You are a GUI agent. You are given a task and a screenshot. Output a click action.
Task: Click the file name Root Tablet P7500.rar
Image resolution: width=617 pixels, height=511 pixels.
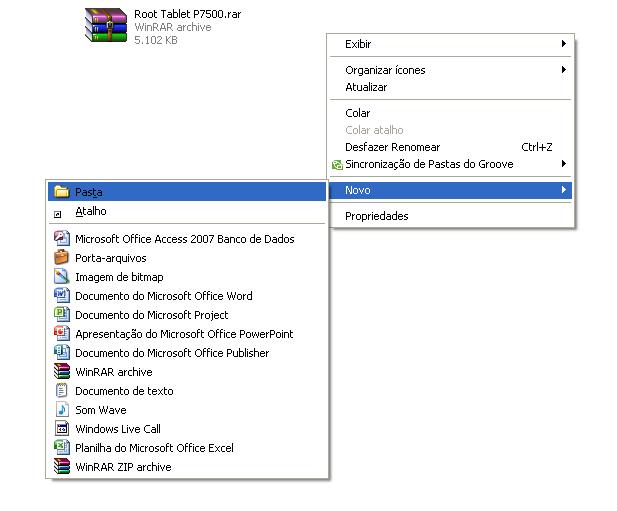pyautogui.click(x=187, y=14)
